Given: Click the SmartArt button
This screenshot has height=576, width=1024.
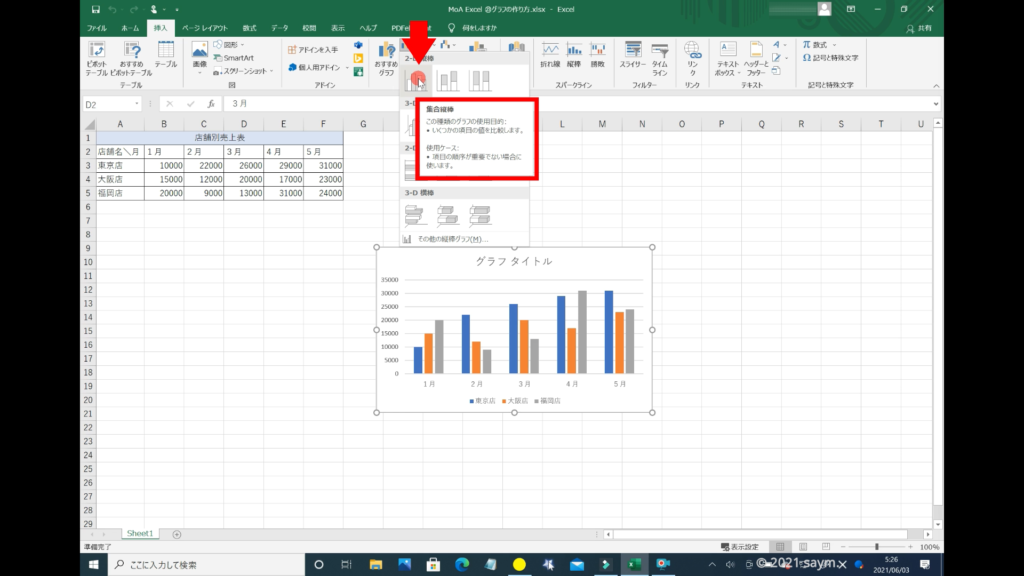Looking at the screenshot, I should click(x=237, y=58).
